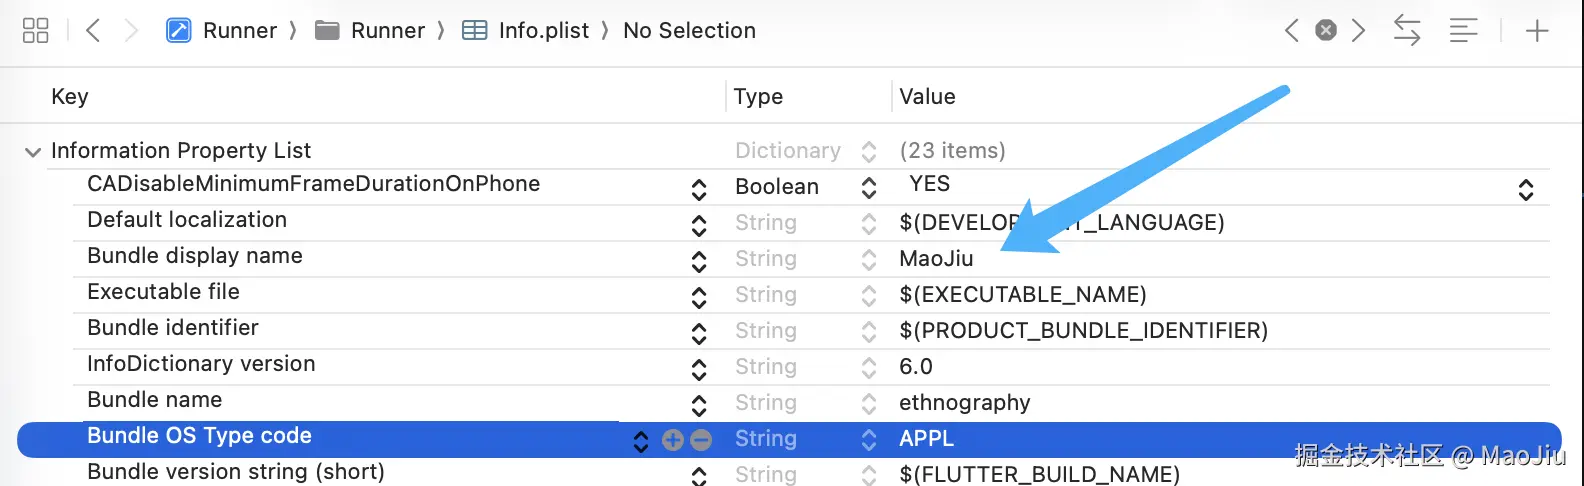
Task: Open key stepper for Bundle display name
Action: tap(699, 261)
